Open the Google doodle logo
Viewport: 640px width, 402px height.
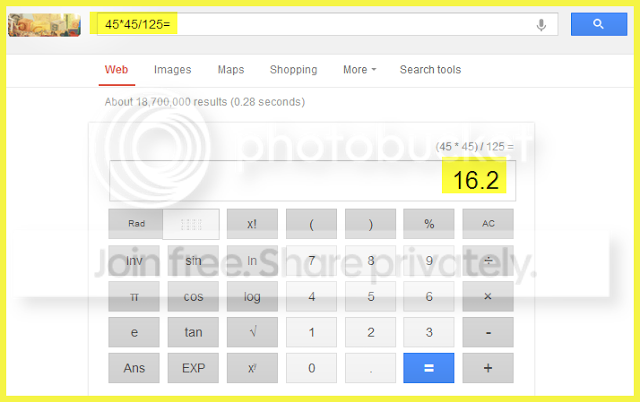point(44,25)
